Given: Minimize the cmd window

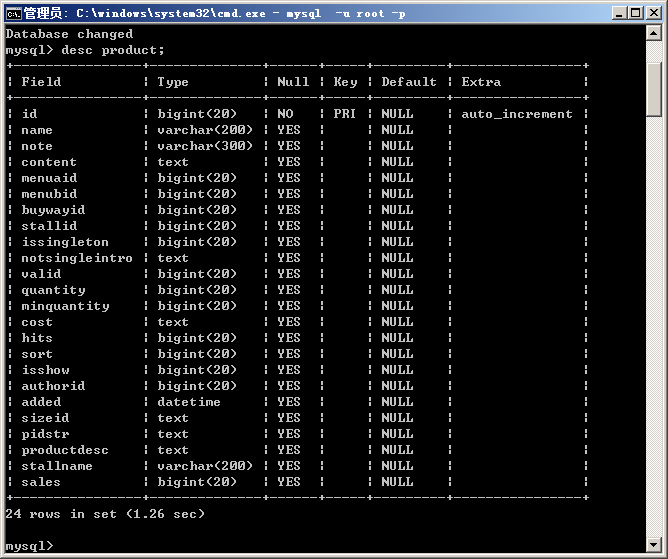Looking at the screenshot, I should (619, 13).
